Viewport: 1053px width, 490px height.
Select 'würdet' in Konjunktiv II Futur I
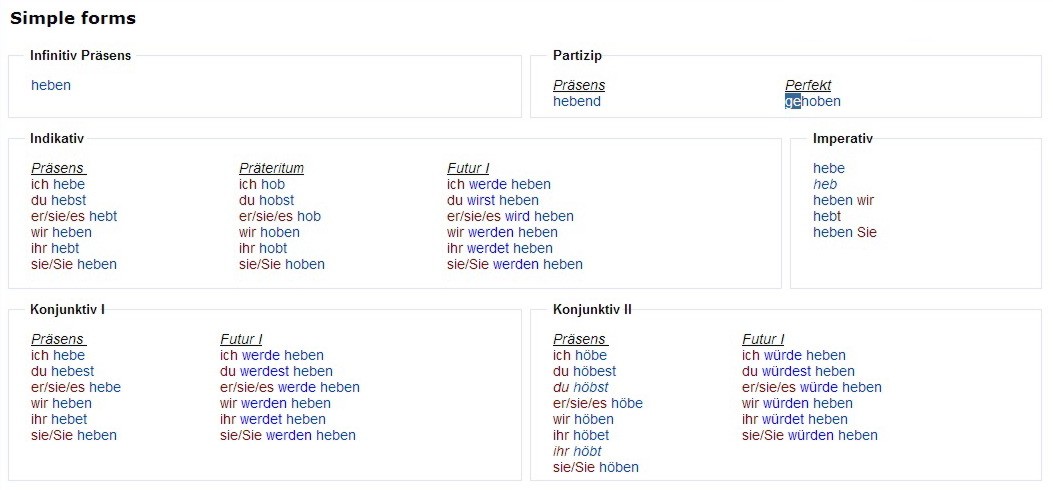tap(782, 419)
